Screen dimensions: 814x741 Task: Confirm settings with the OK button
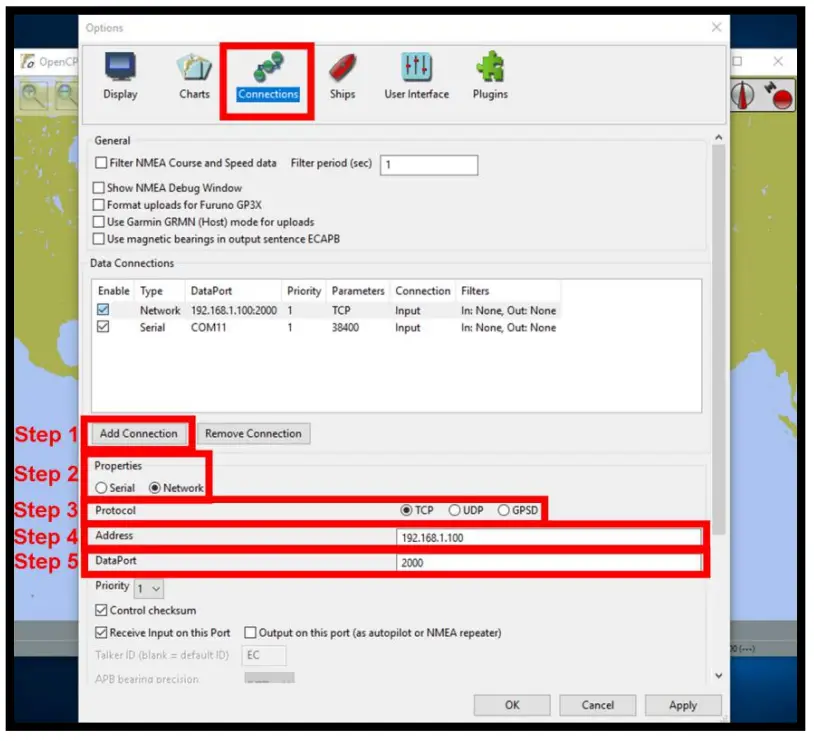(512, 705)
